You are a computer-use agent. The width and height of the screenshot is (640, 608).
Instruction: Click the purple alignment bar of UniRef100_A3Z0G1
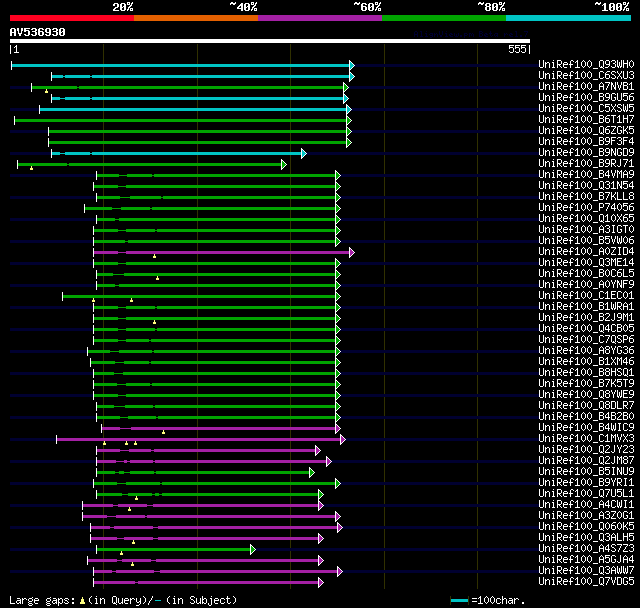[x=210, y=517]
